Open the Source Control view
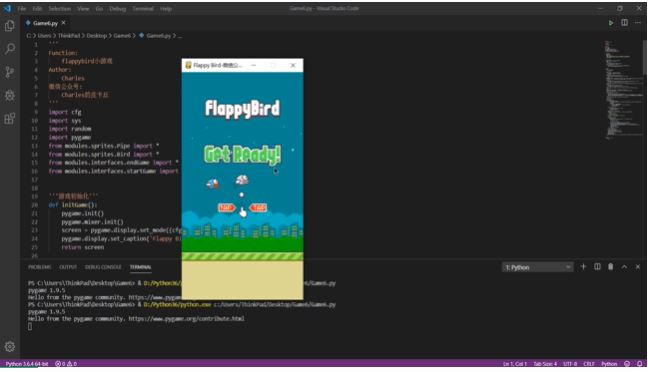 (10, 72)
